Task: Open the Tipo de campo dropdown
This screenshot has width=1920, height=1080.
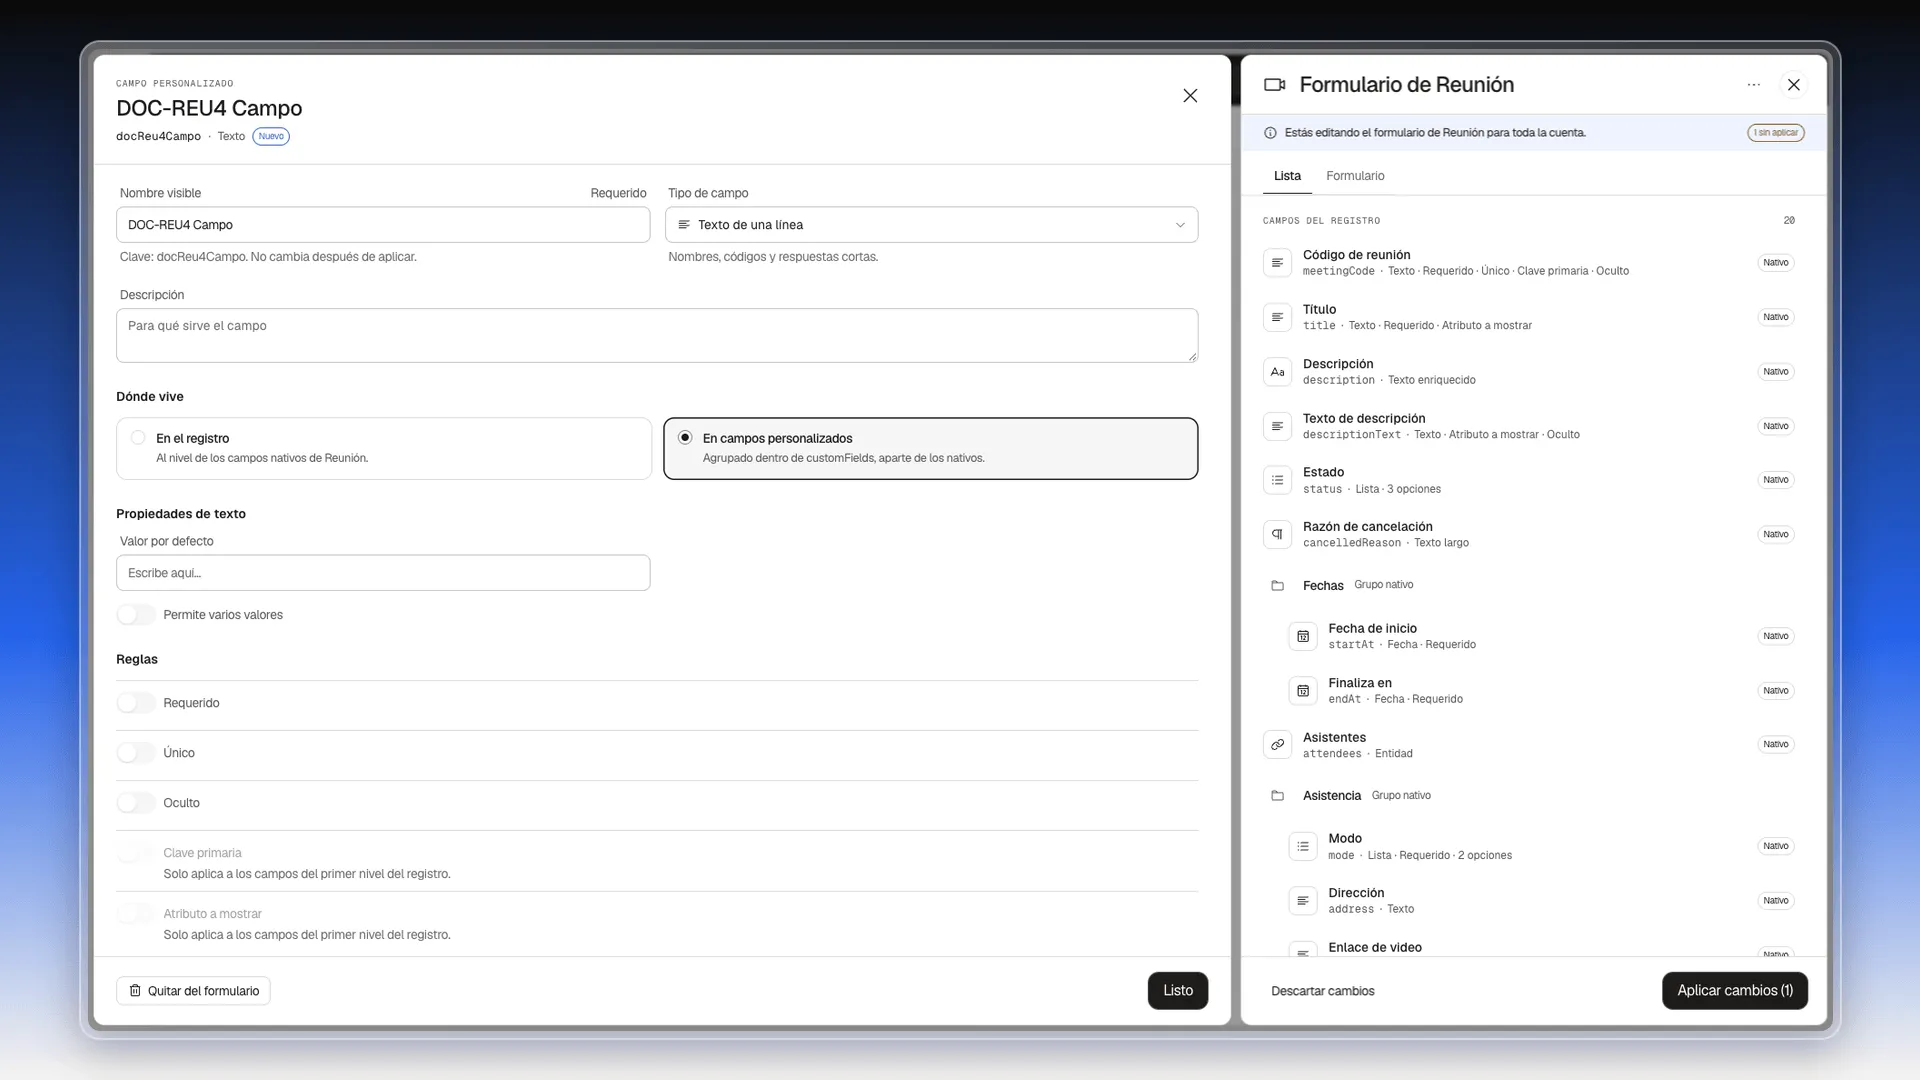Action: pyautogui.click(x=931, y=225)
